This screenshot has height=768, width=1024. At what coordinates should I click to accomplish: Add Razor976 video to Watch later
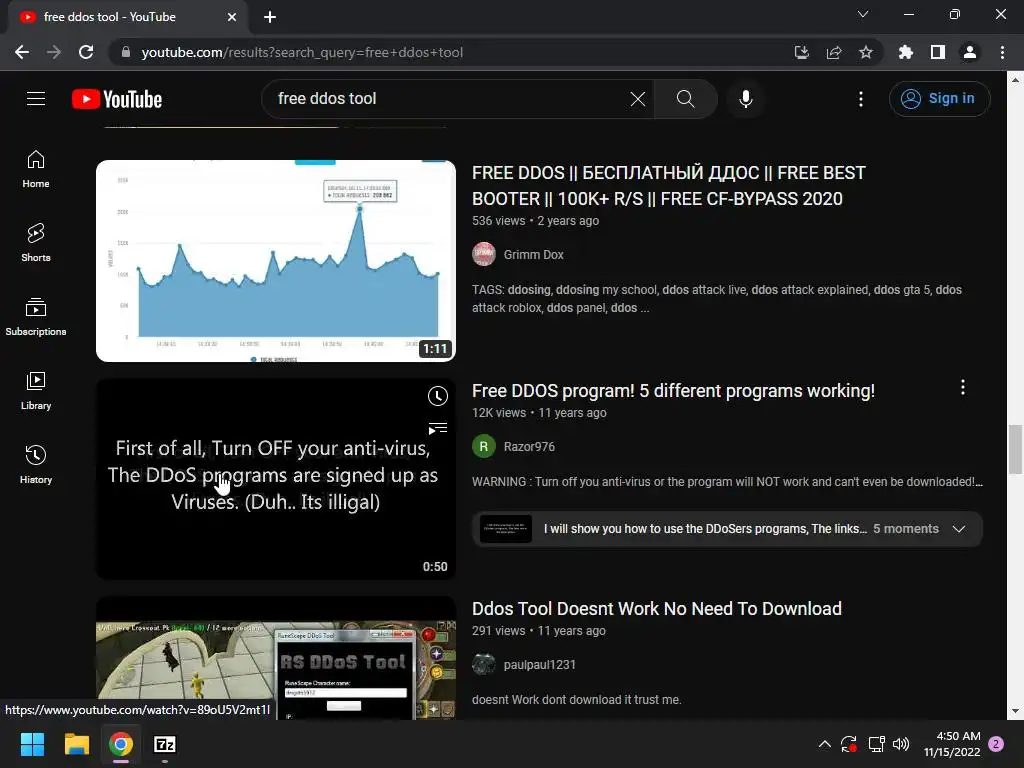438,396
